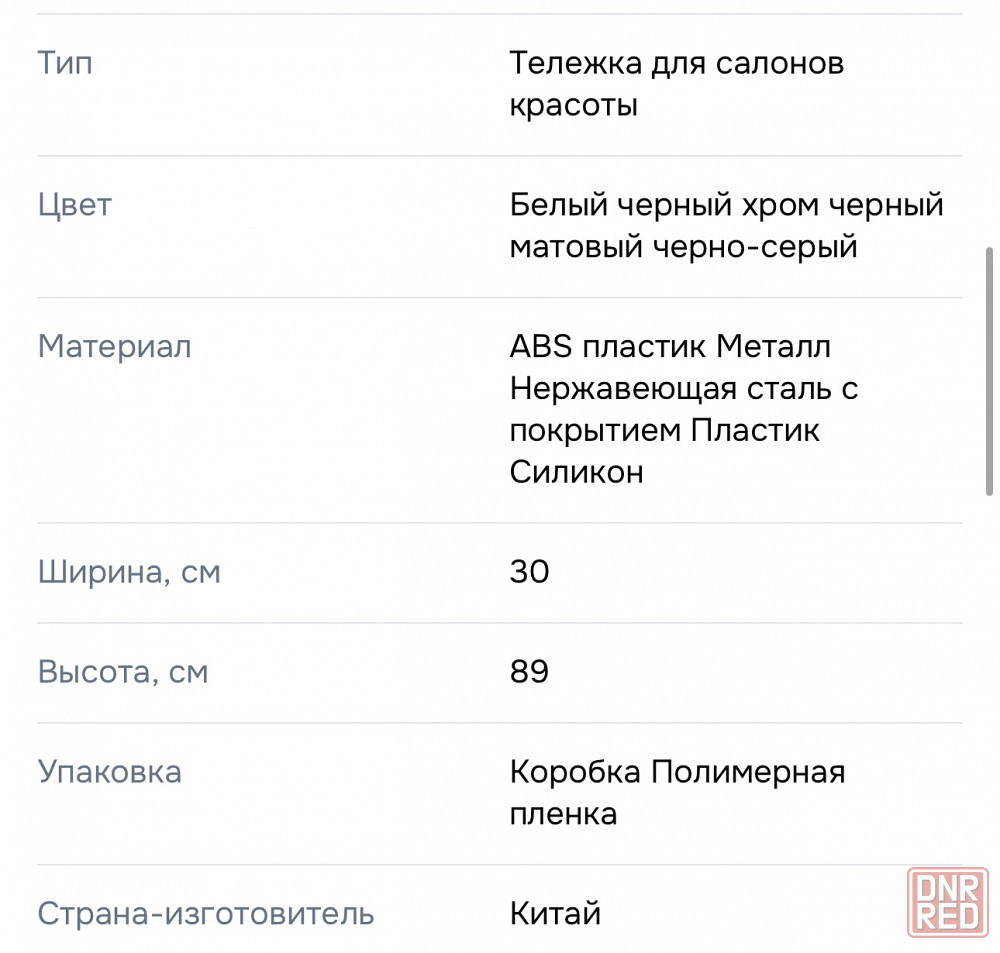Click the width value 30
The width and height of the screenshot is (1000, 953).
point(529,572)
